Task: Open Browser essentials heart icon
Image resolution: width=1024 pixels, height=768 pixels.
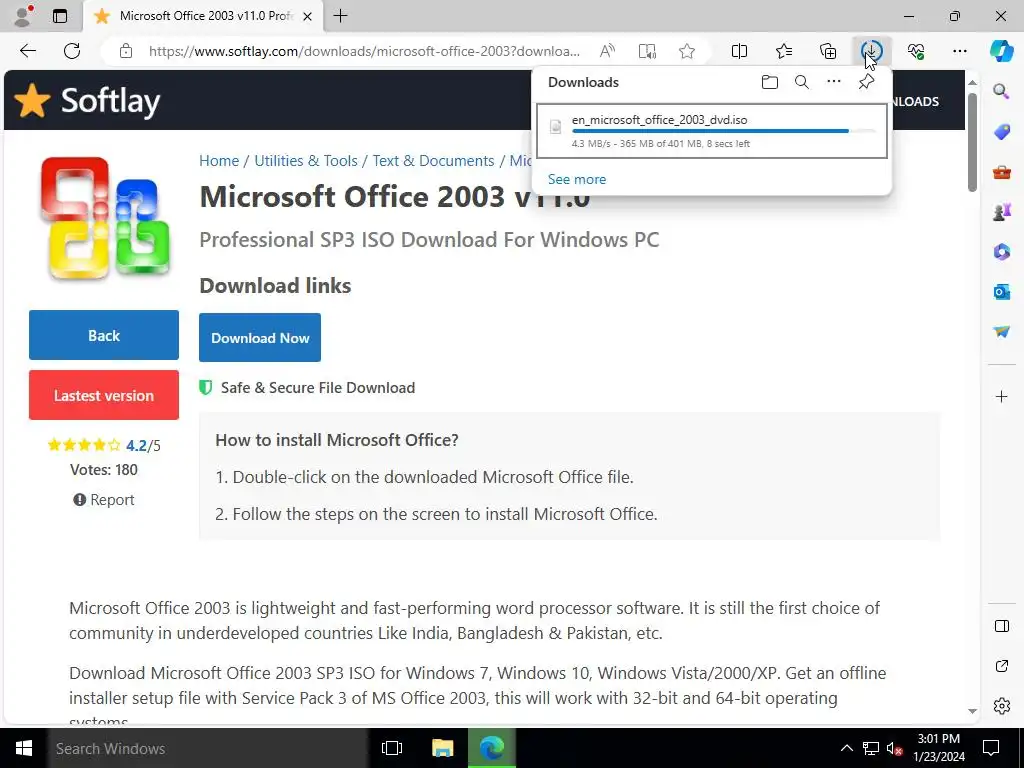Action: click(916, 51)
